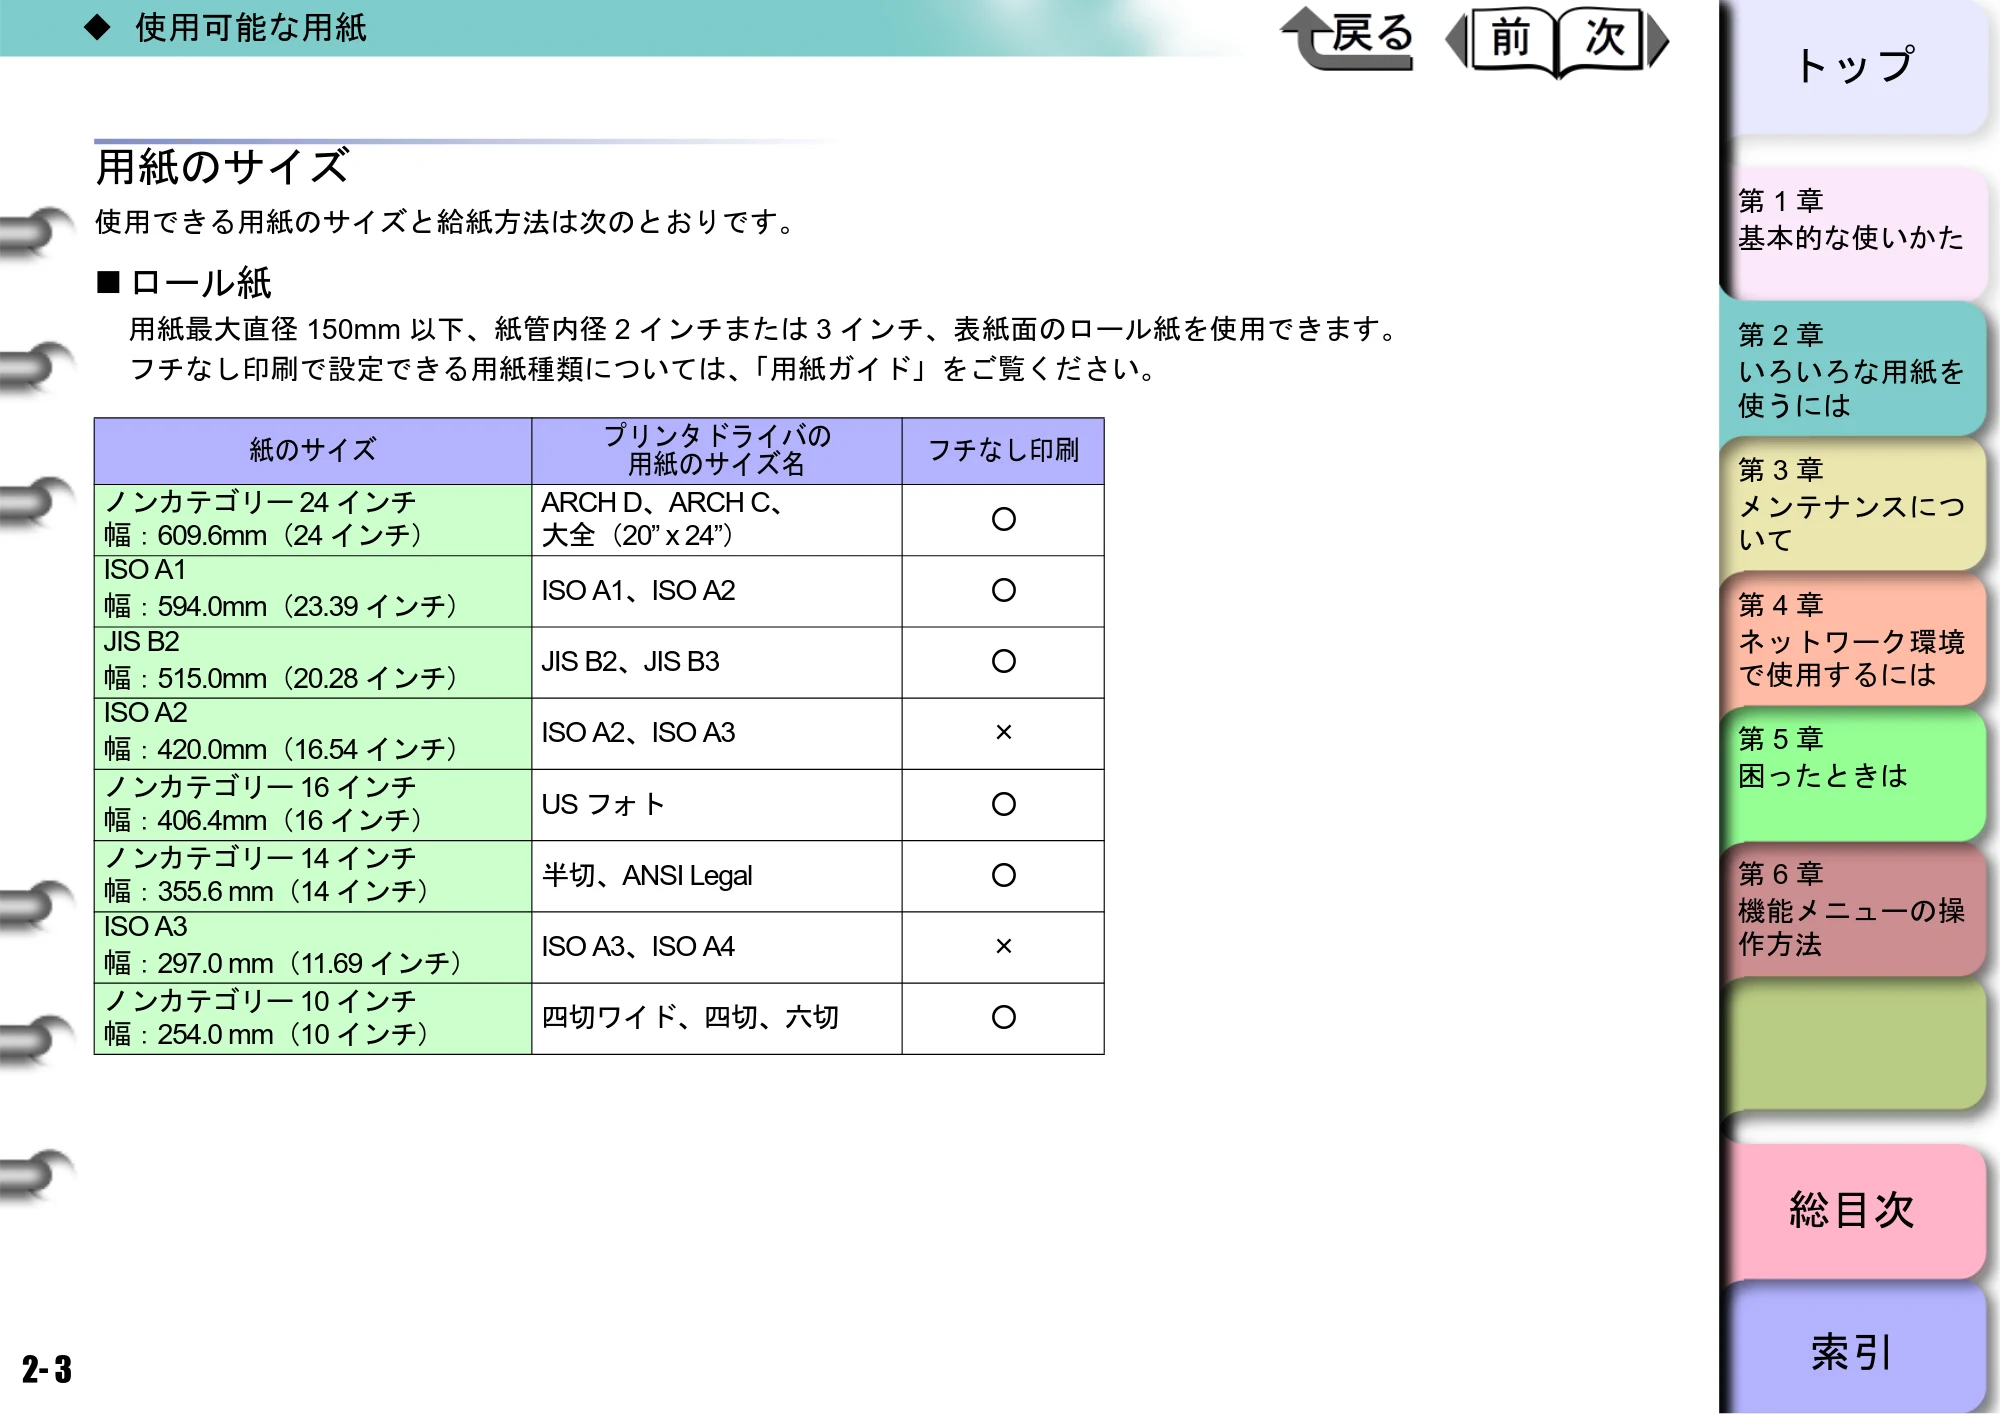The width and height of the screenshot is (2000, 1414).
Task: Click the 使用可能な用紙 header title
Action: pyautogui.click(x=251, y=27)
